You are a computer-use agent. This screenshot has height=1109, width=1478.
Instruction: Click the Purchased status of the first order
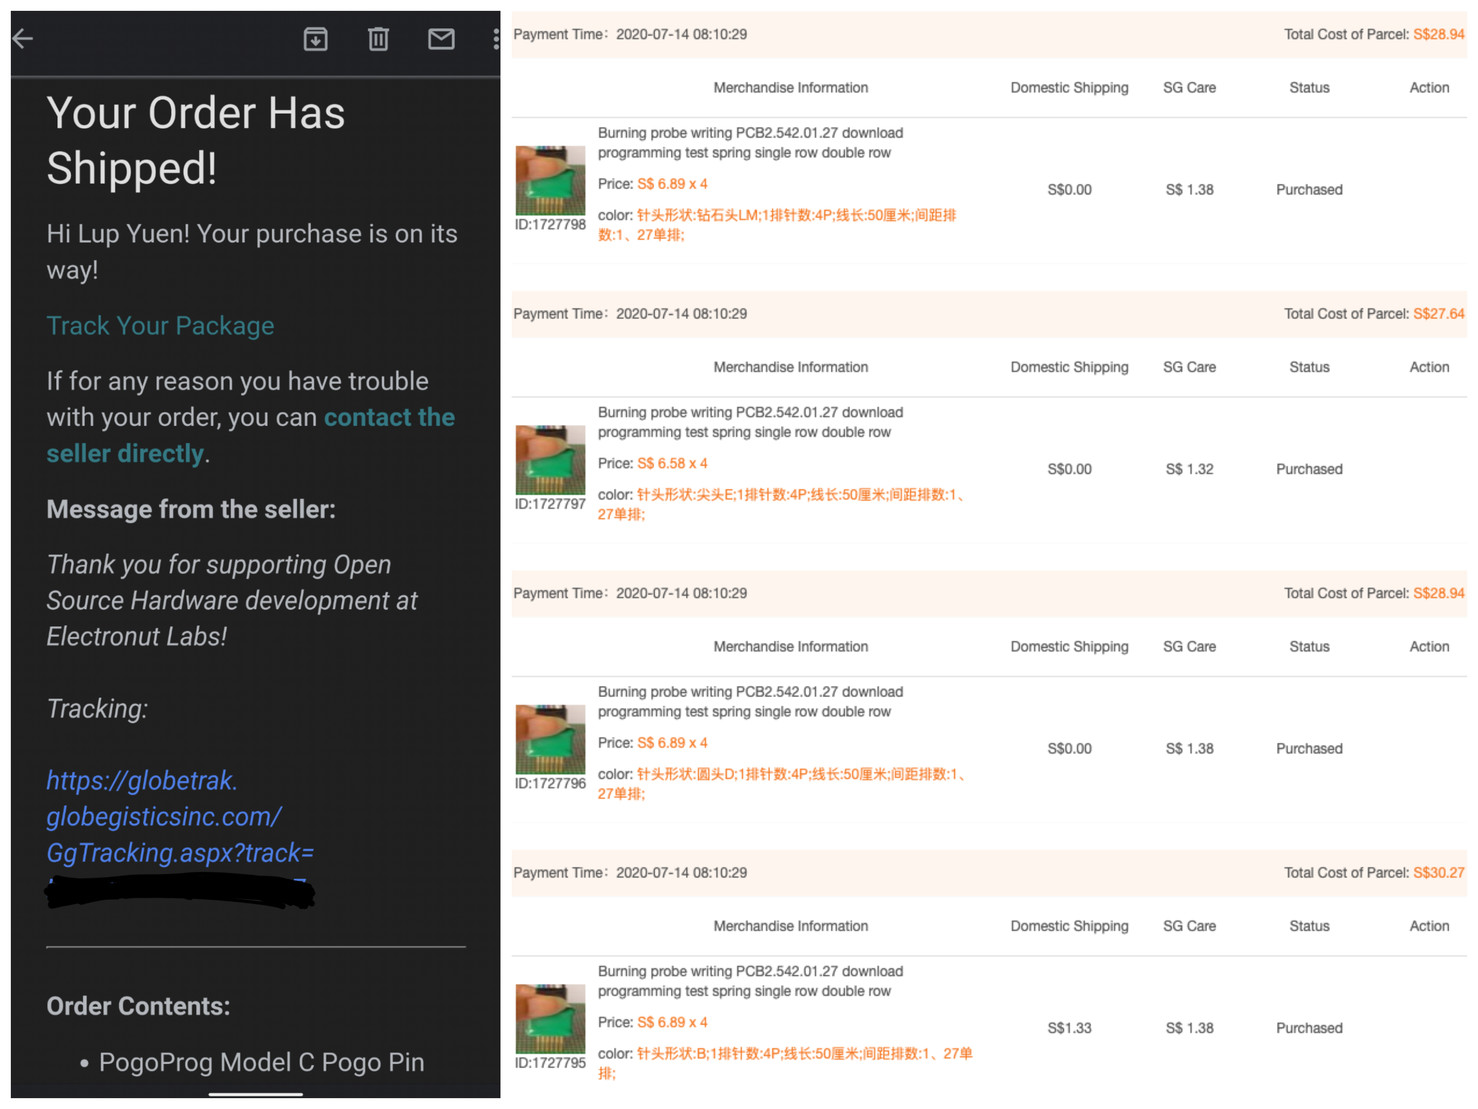click(x=1309, y=190)
